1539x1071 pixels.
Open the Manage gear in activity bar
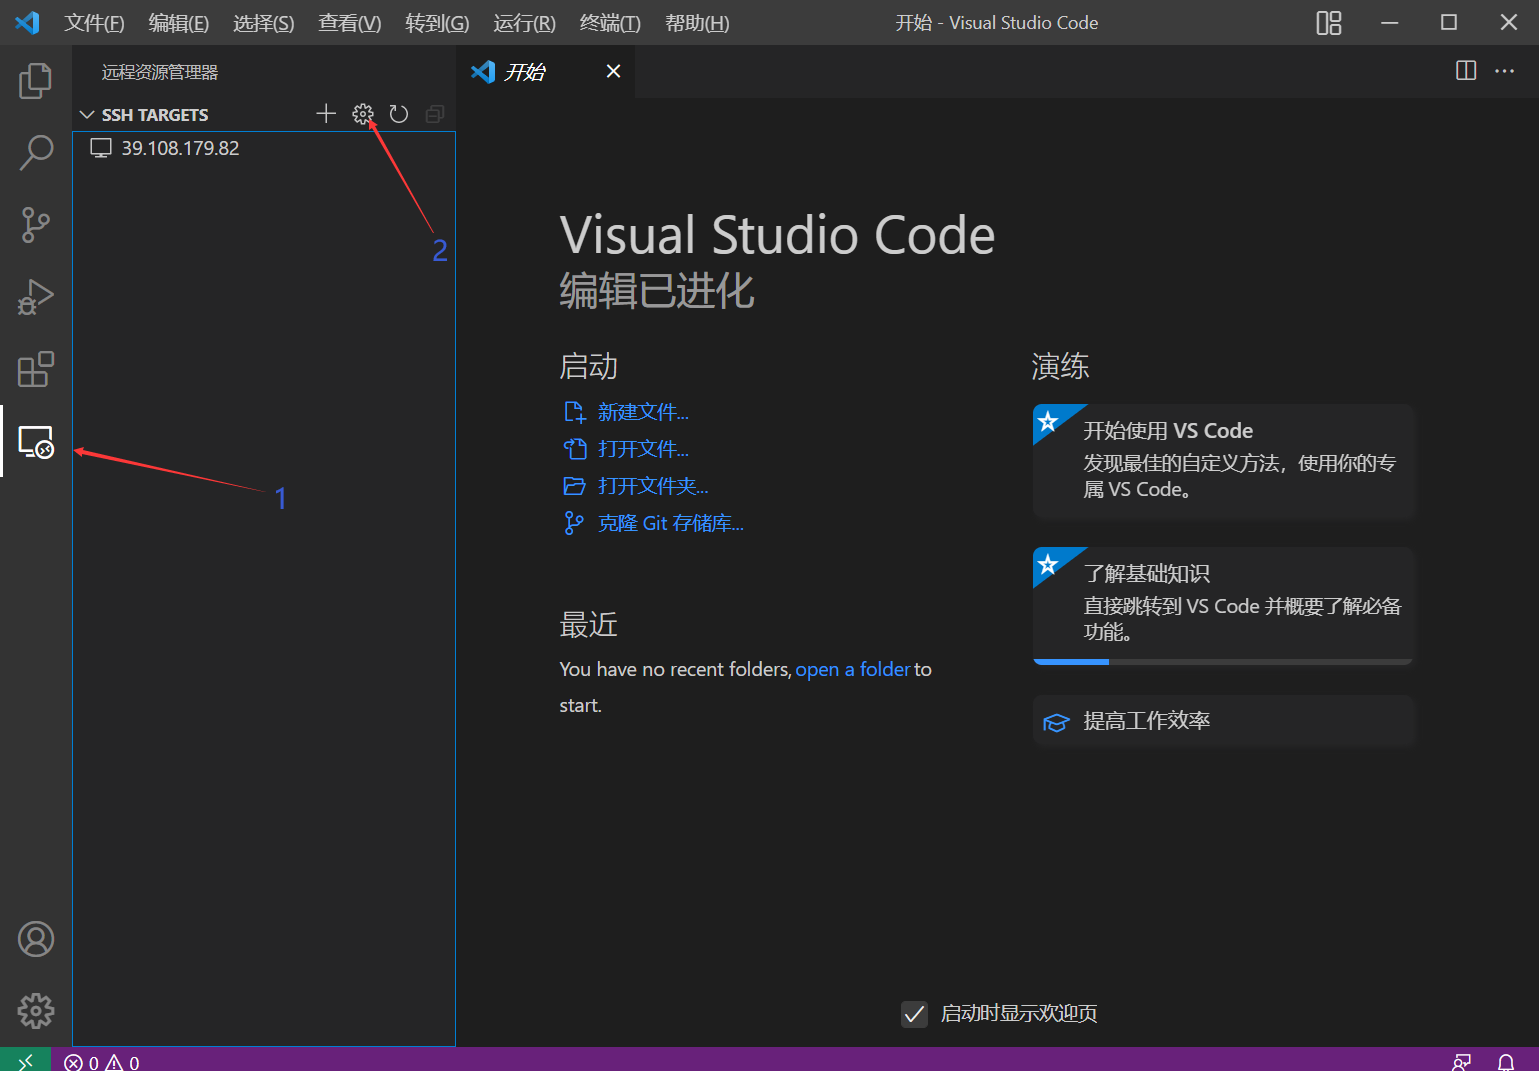36,1011
